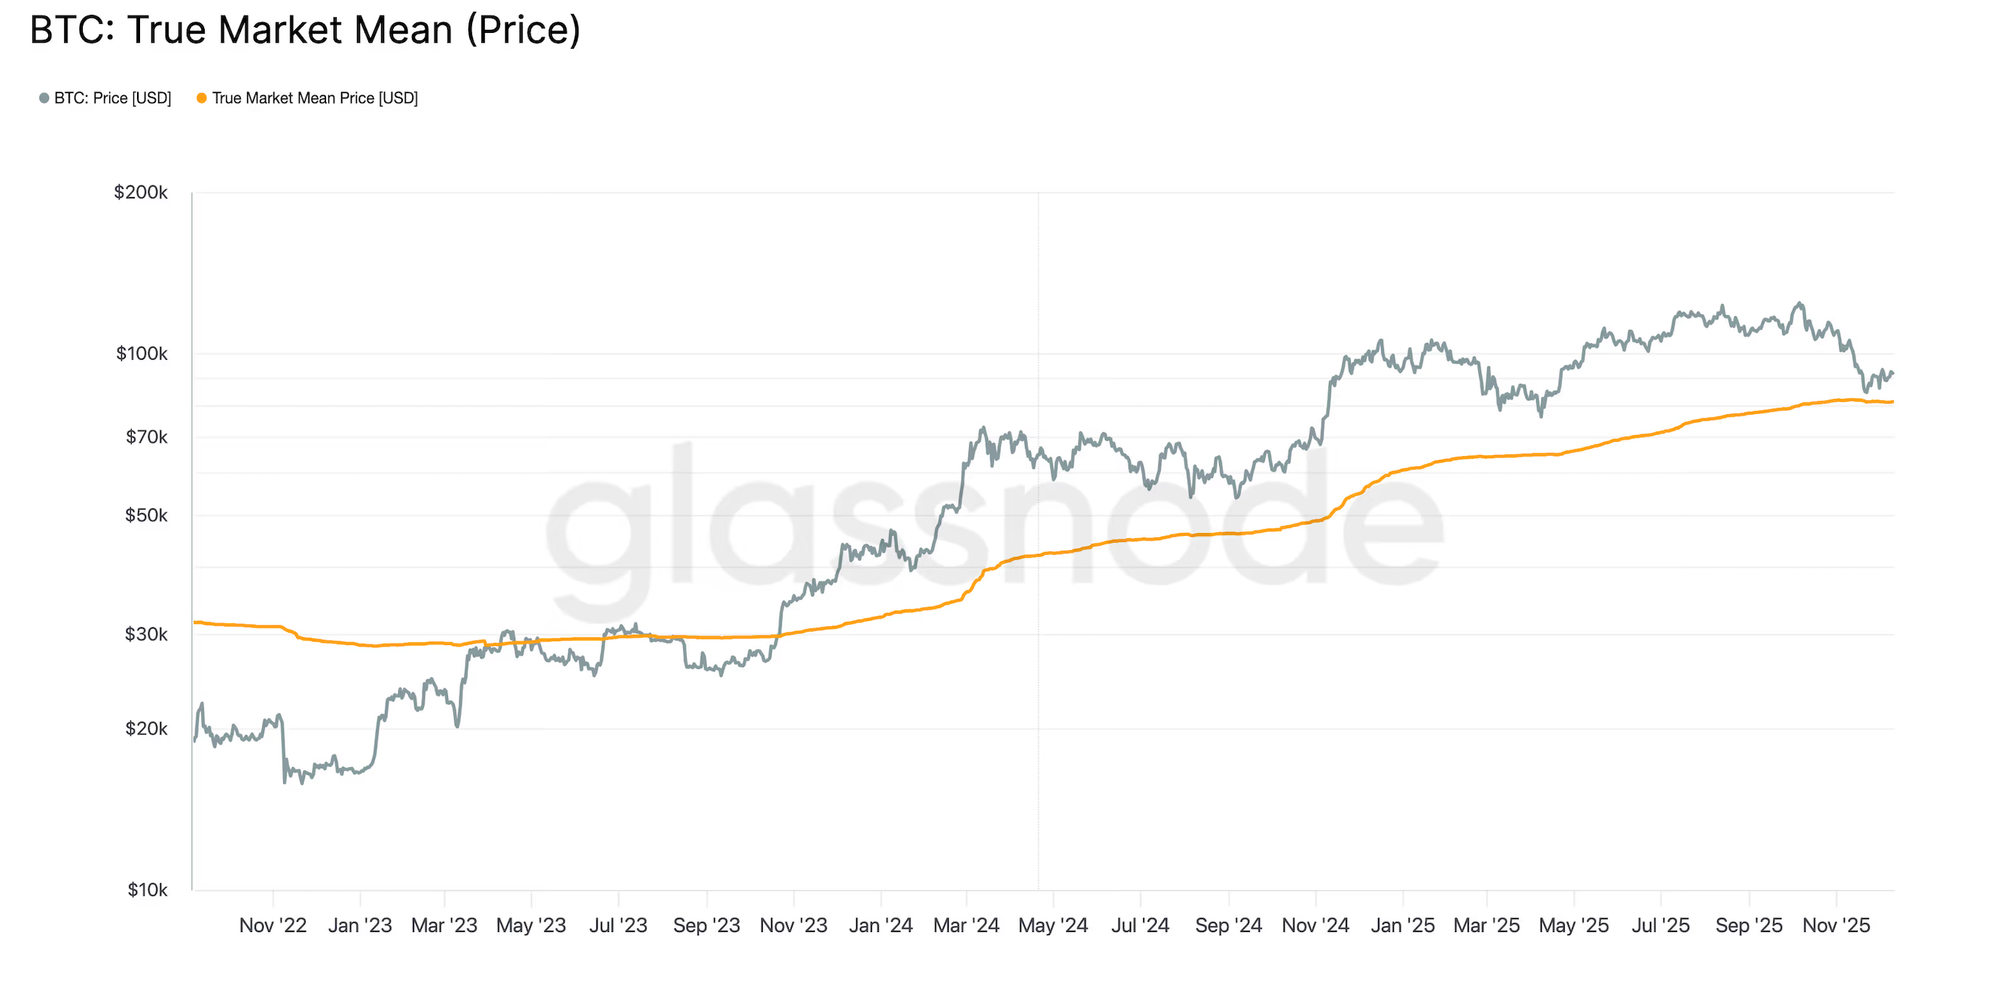Click the Nov '25 x-axis tick label
2000x986 pixels.
[x=1835, y=926]
